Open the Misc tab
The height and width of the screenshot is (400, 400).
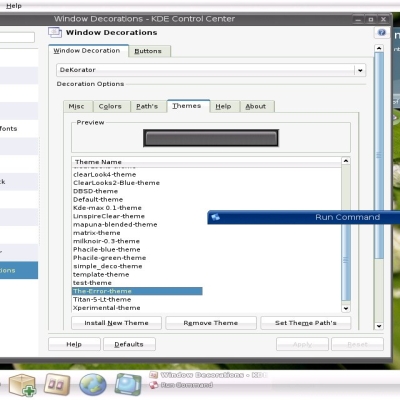[78, 106]
